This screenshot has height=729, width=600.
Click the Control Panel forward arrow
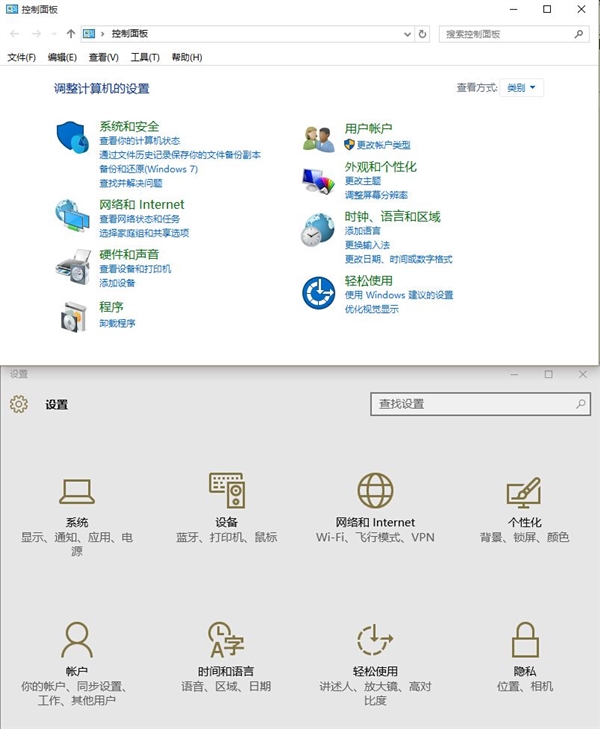pyautogui.click(x=36, y=33)
